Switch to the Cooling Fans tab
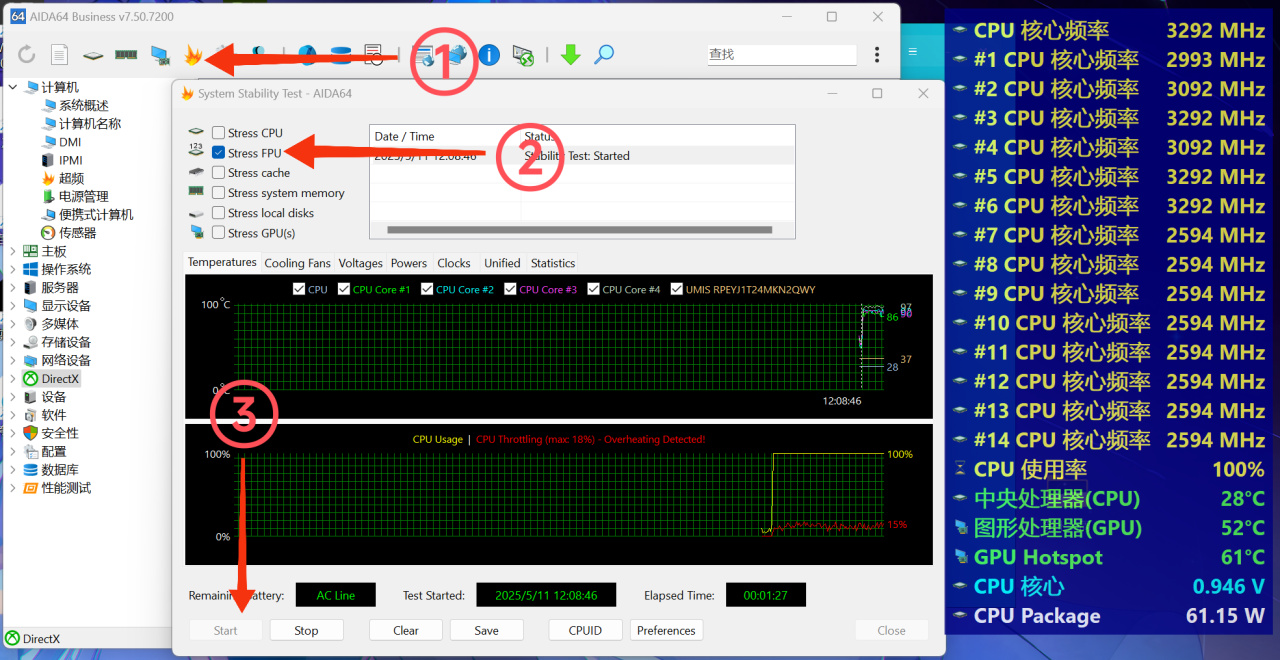1280x660 pixels. (297, 263)
